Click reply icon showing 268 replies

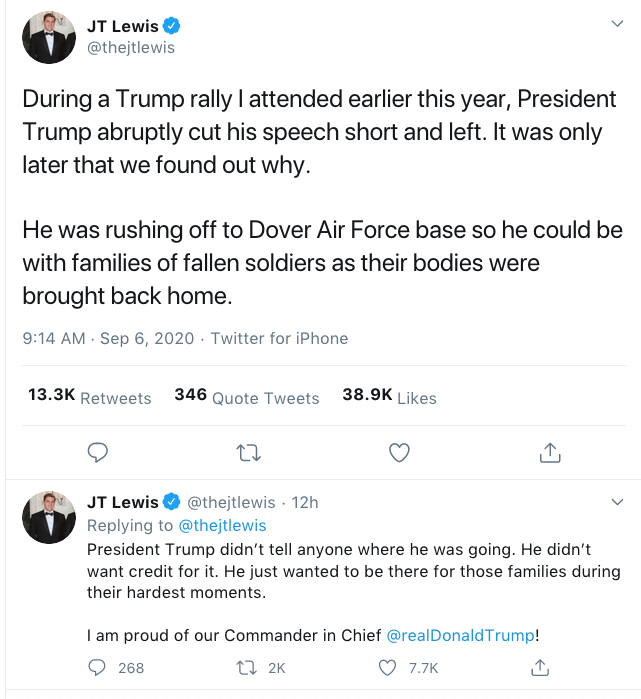coord(99,667)
